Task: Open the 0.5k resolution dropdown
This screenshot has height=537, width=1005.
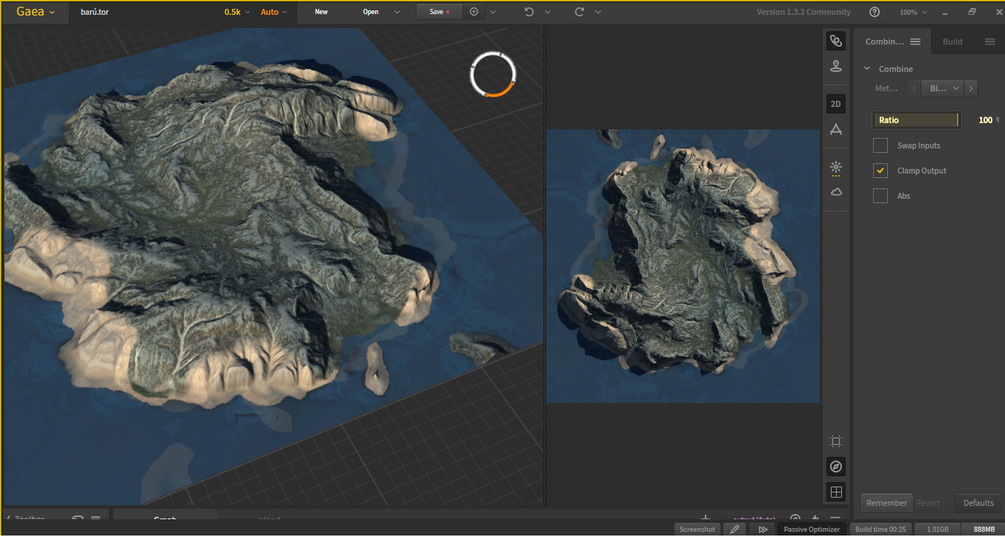Action: click(x=237, y=12)
